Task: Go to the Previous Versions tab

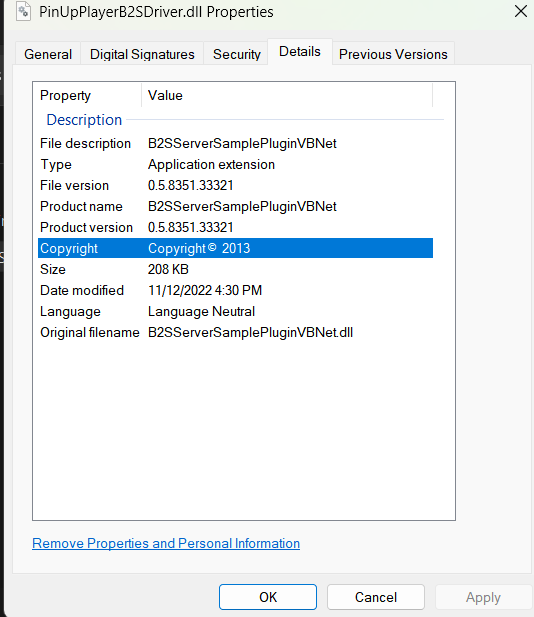Action: pyautogui.click(x=393, y=54)
